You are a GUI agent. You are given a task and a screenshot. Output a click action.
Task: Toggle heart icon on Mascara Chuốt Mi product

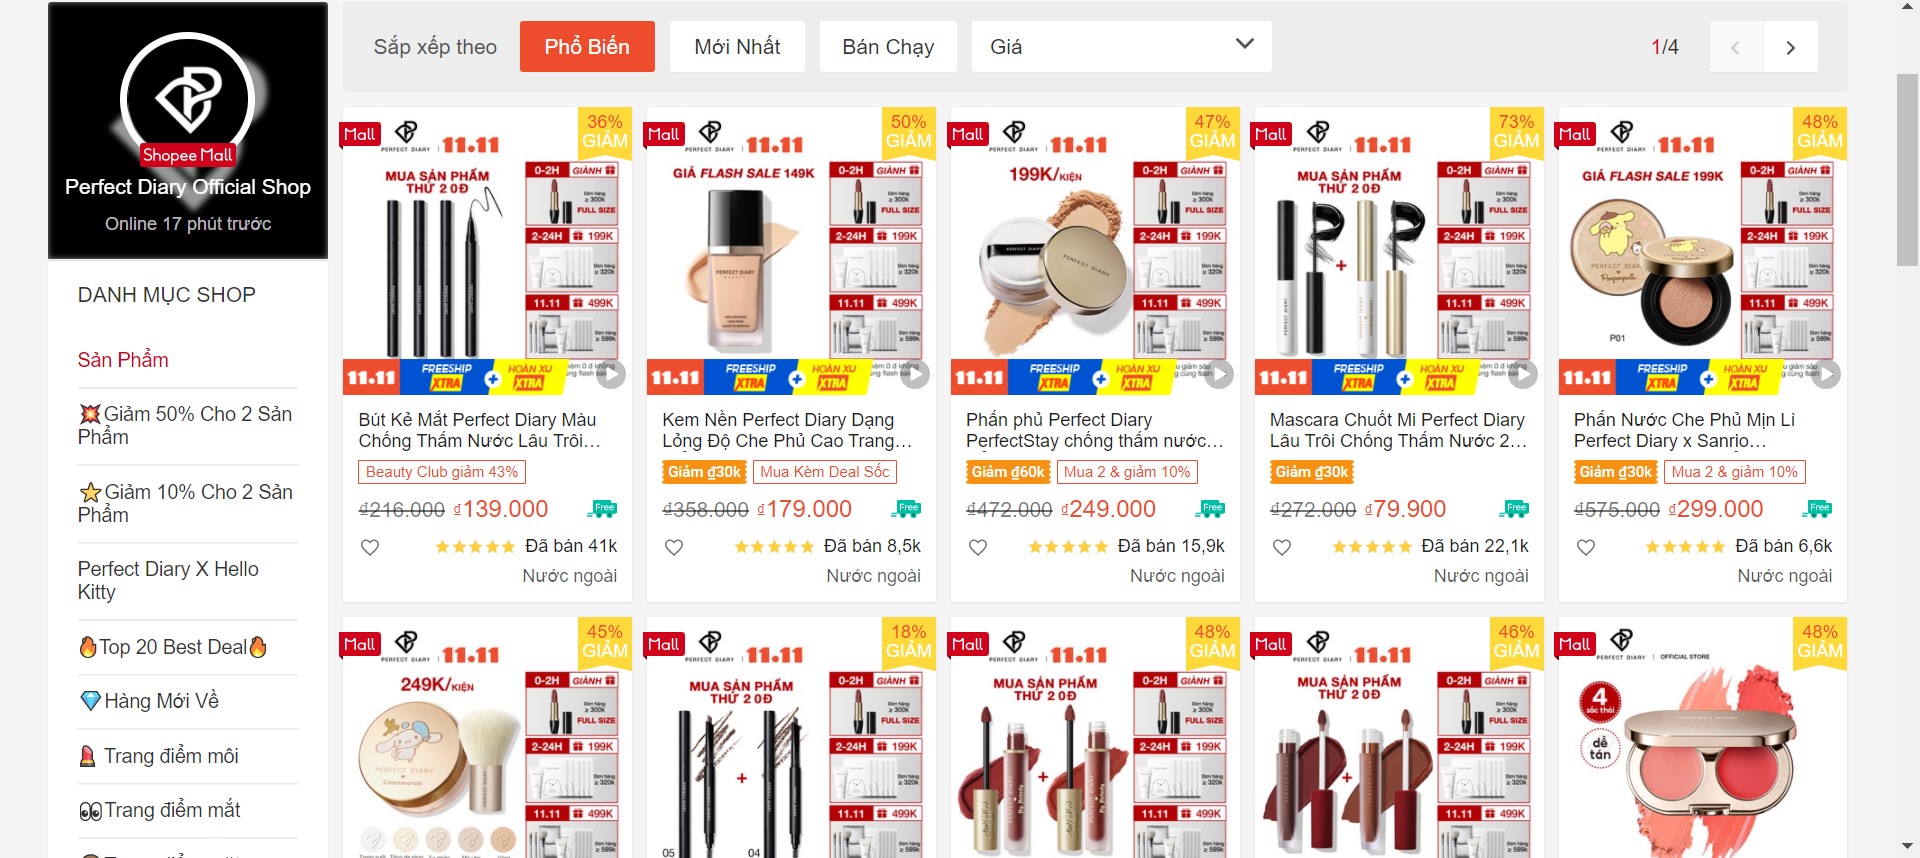click(1282, 547)
